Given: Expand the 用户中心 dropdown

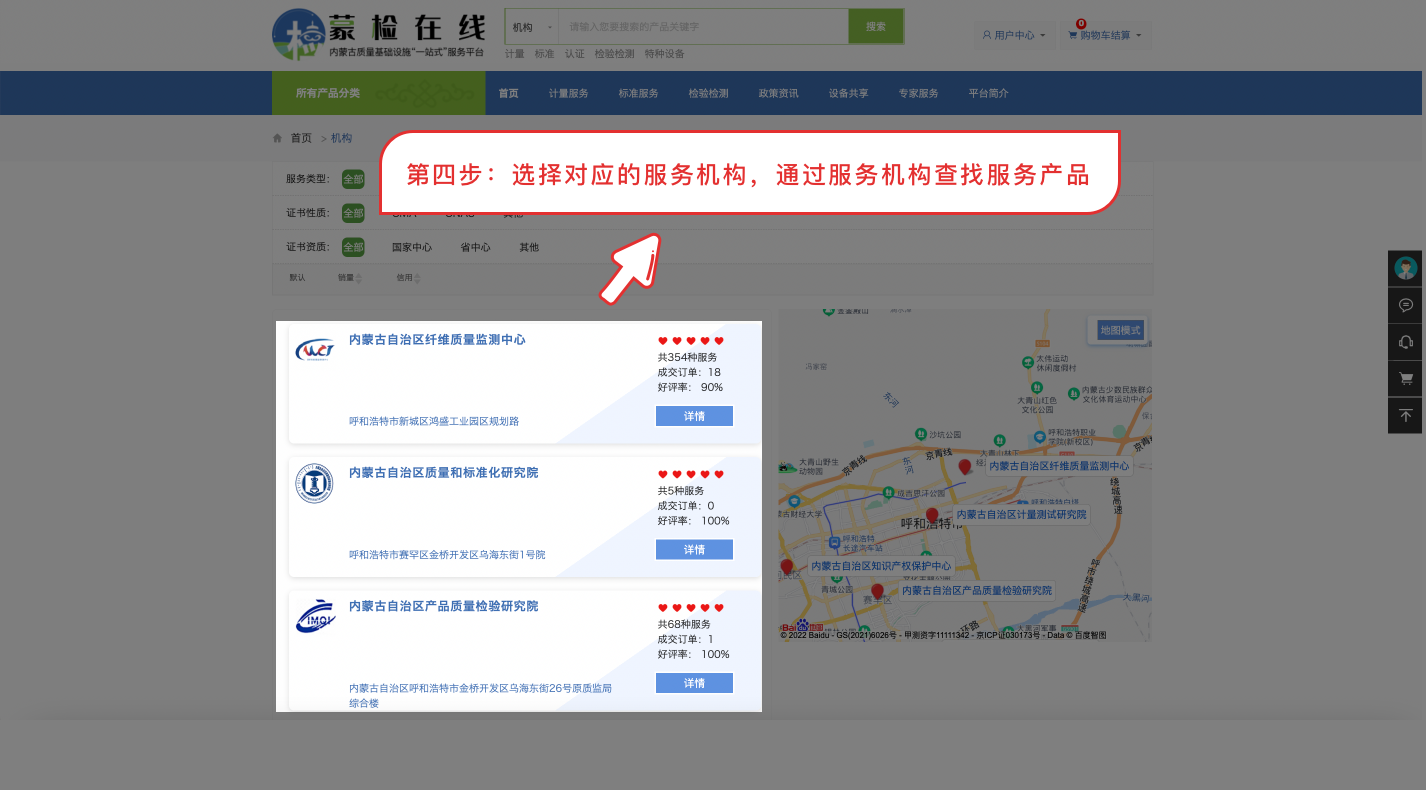Looking at the screenshot, I should click(x=1014, y=35).
